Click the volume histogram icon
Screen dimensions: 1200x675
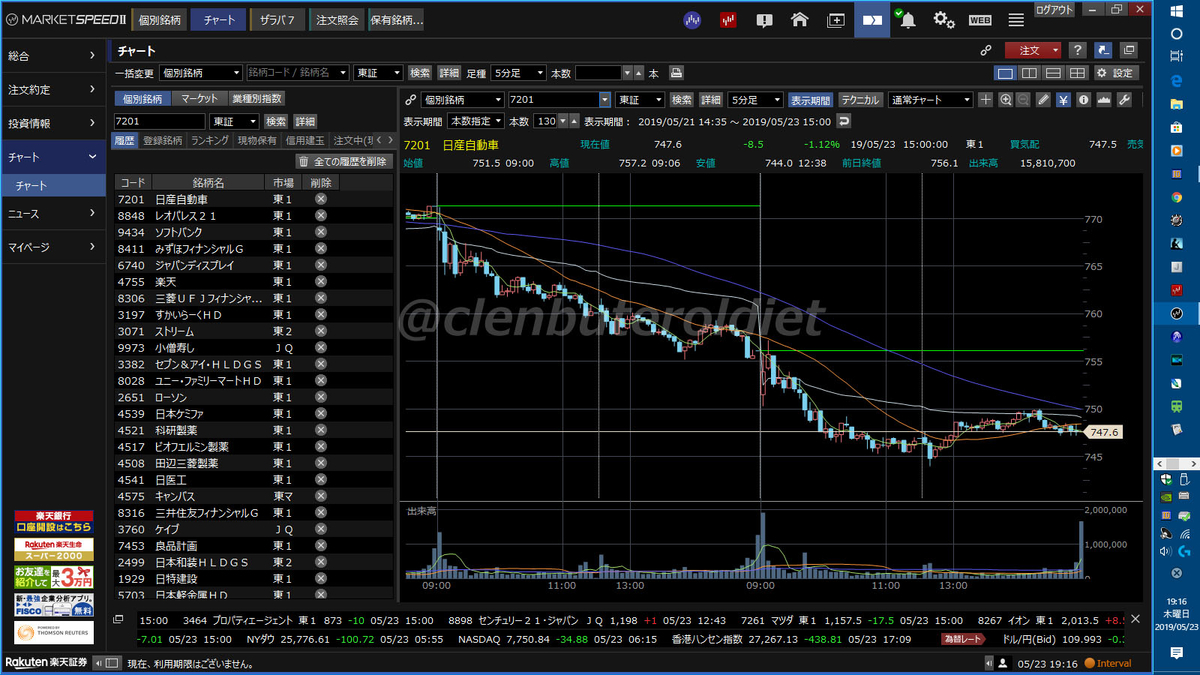point(1104,100)
